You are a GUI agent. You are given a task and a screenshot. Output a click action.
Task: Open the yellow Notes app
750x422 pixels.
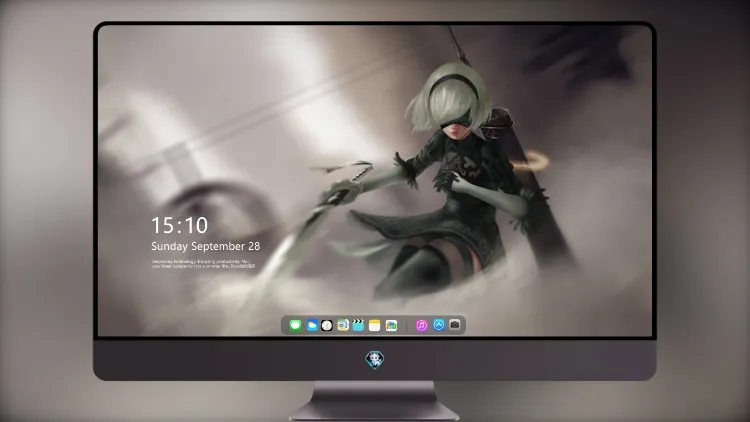[375, 325]
